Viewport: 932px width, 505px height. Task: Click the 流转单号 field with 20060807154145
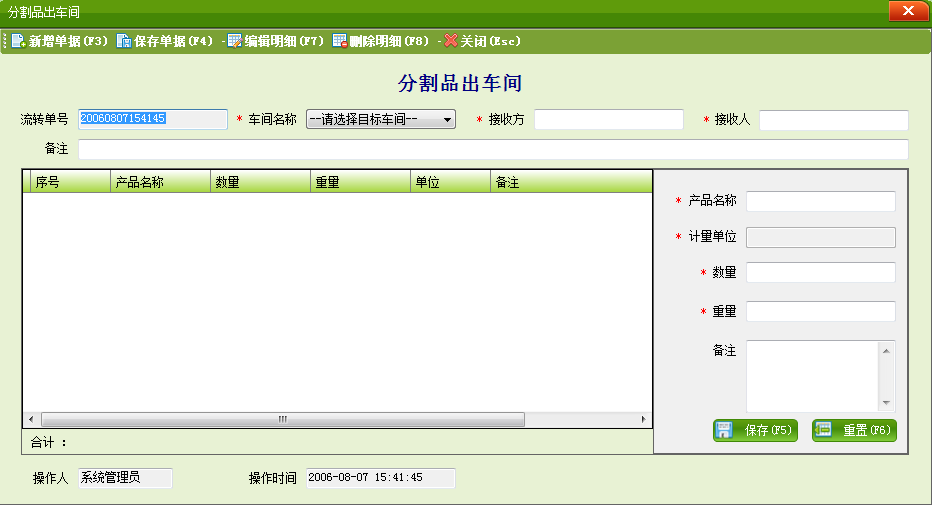[x=153, y=119]
